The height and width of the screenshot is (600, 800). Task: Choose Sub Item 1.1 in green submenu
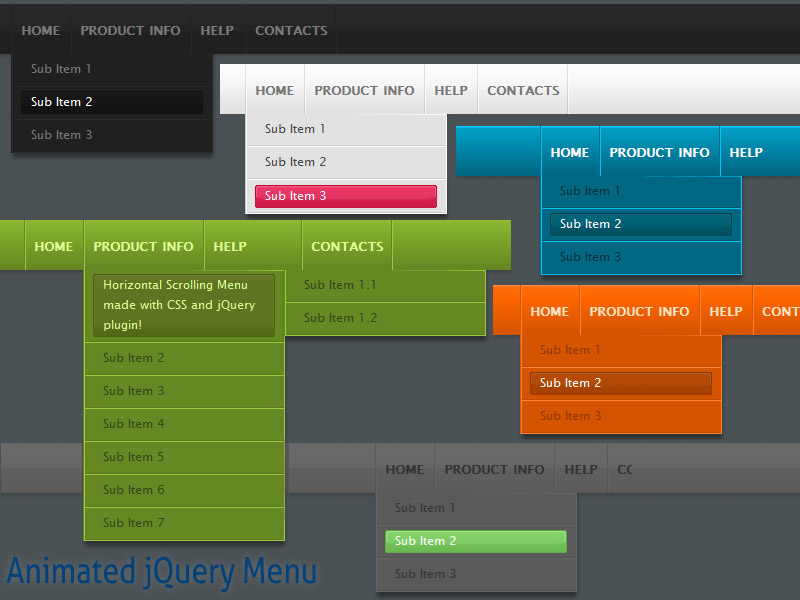tap(385, 285)
